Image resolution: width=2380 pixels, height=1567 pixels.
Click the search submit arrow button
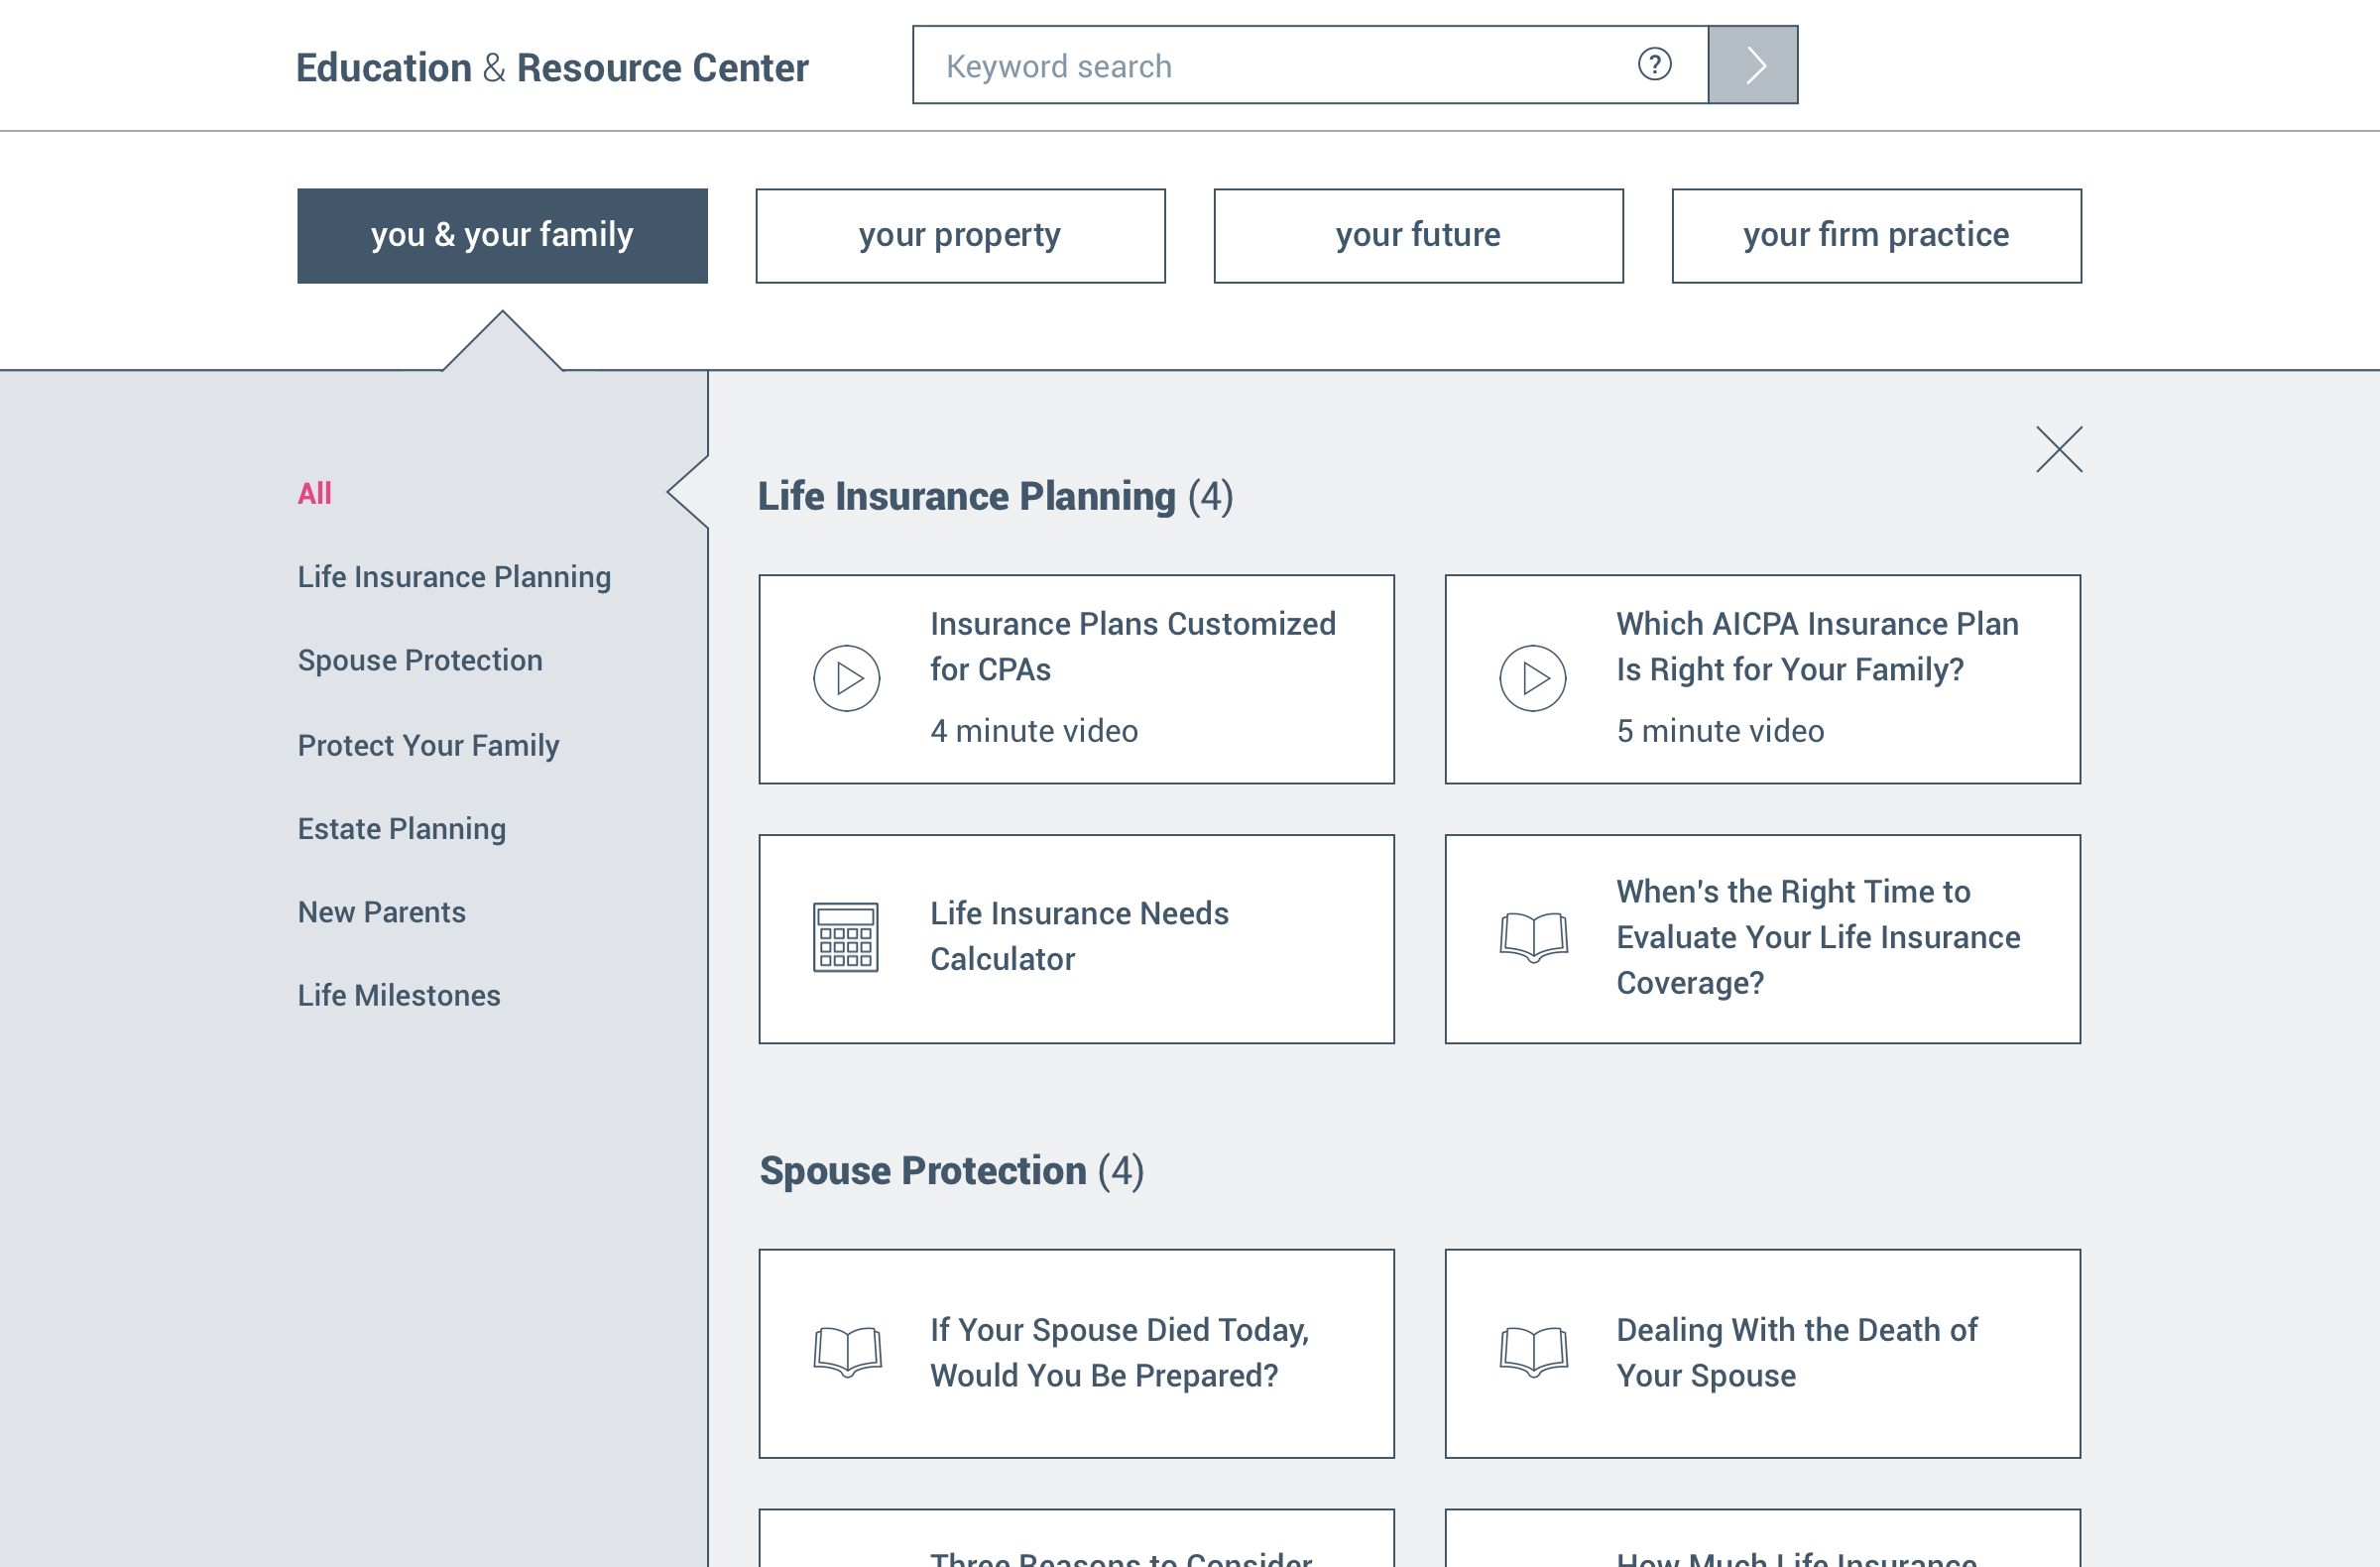[1752, 65]
